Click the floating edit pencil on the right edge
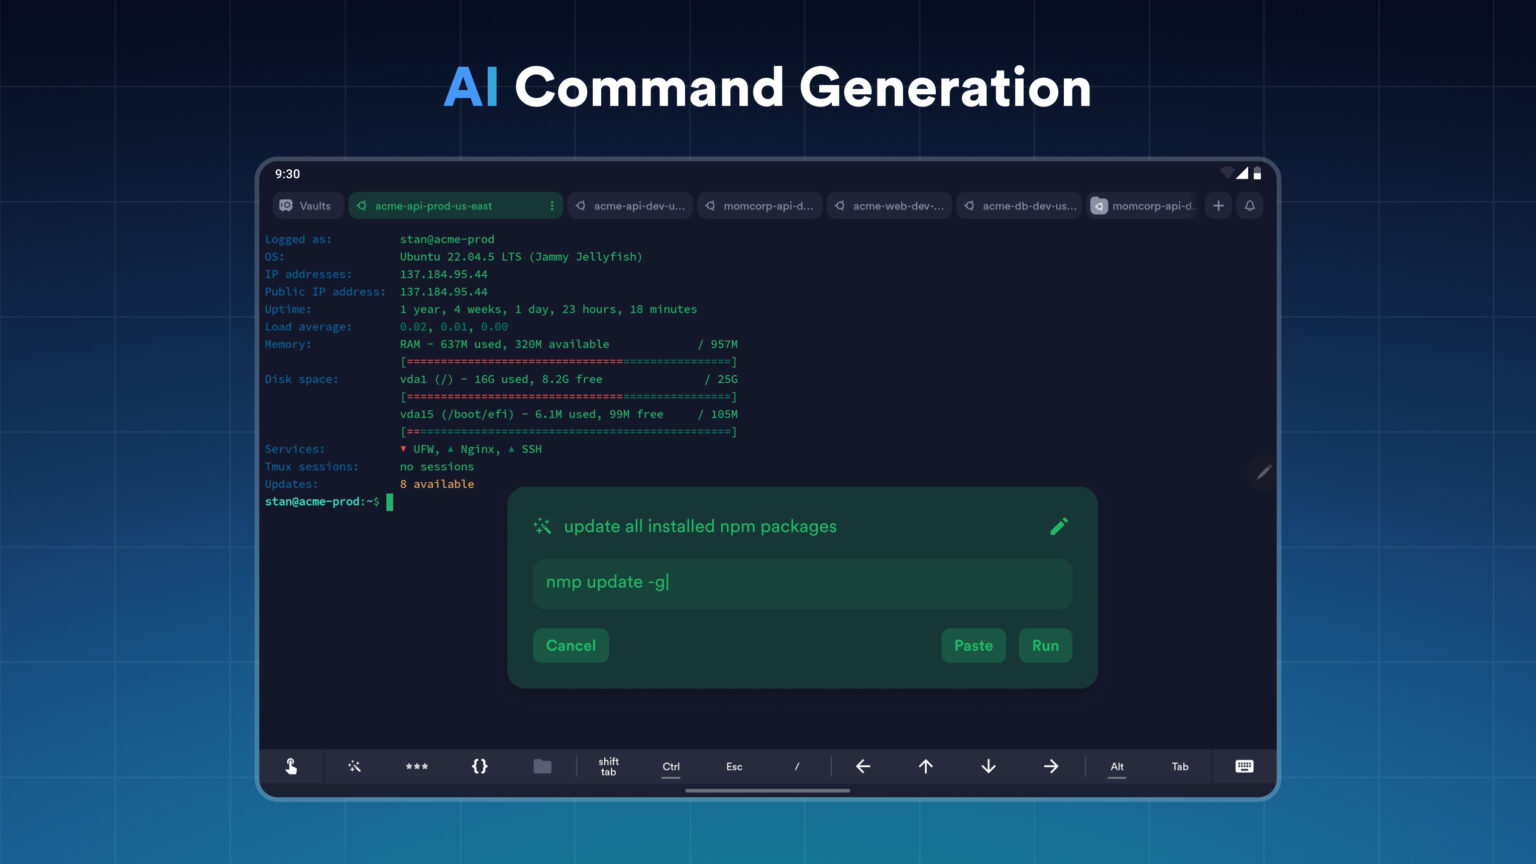The image size is (1536, 864). 1263,471
